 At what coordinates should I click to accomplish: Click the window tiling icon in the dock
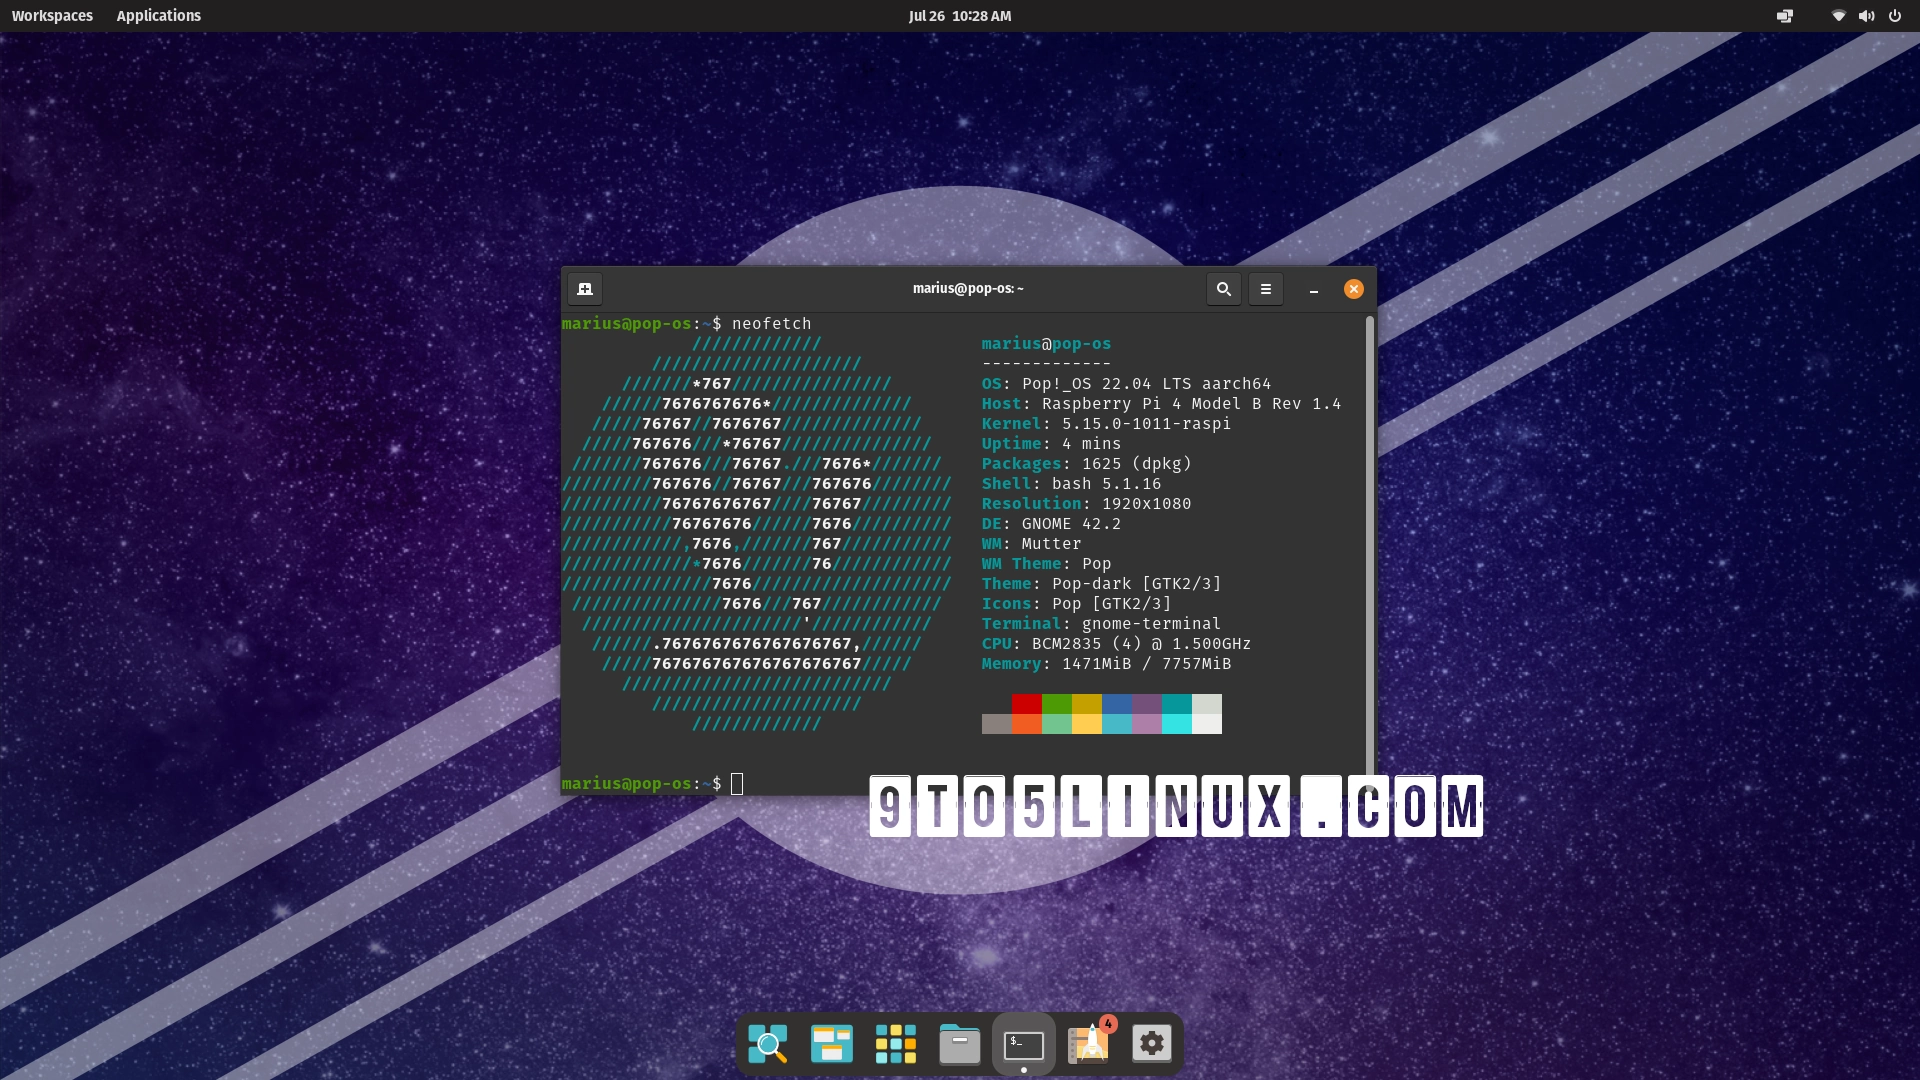(831, 1043)
